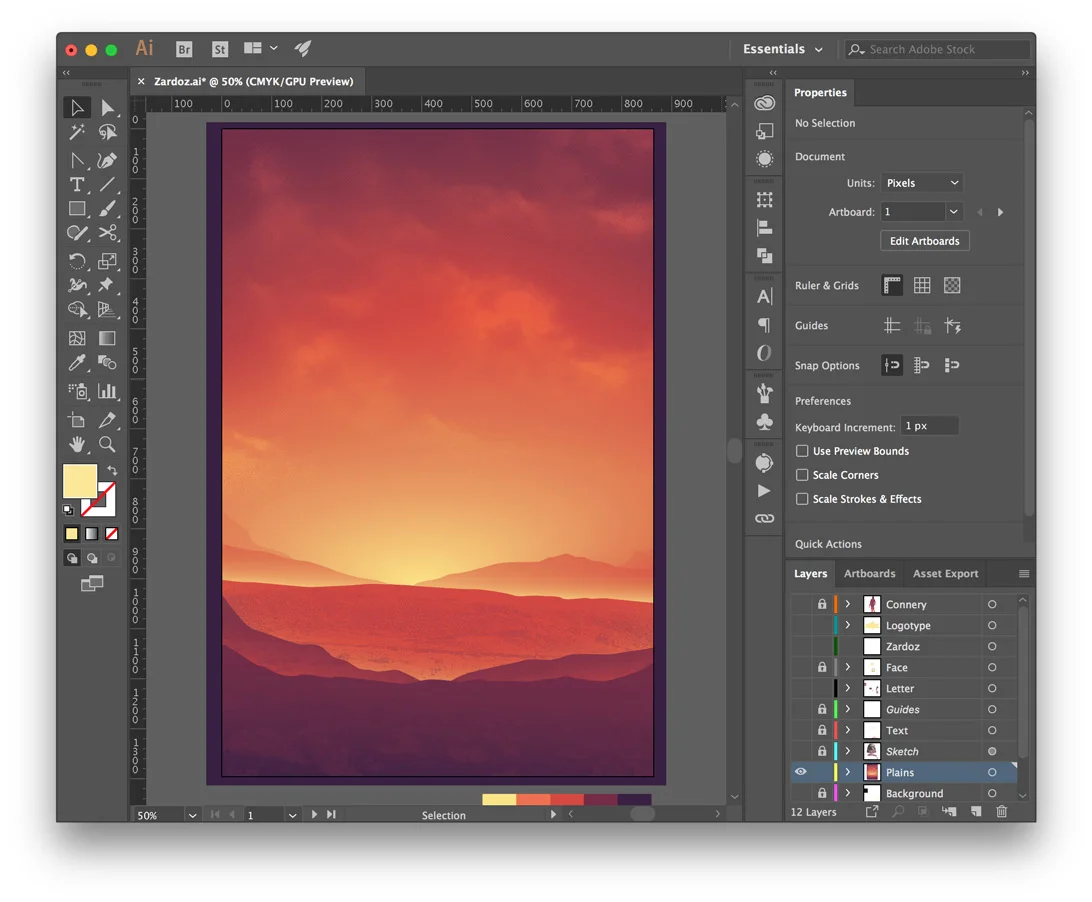Apply None using red slash button
This screenshot has height=902, width=1092.
point(111,534)
